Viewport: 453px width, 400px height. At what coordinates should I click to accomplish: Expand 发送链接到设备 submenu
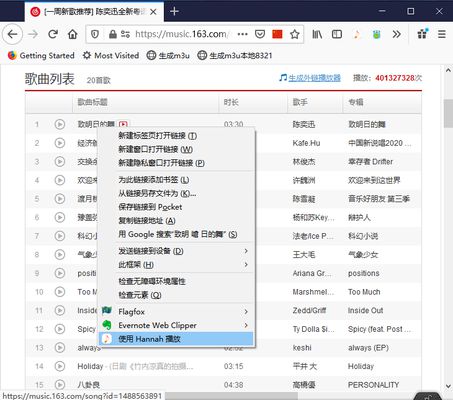point(177,251)
